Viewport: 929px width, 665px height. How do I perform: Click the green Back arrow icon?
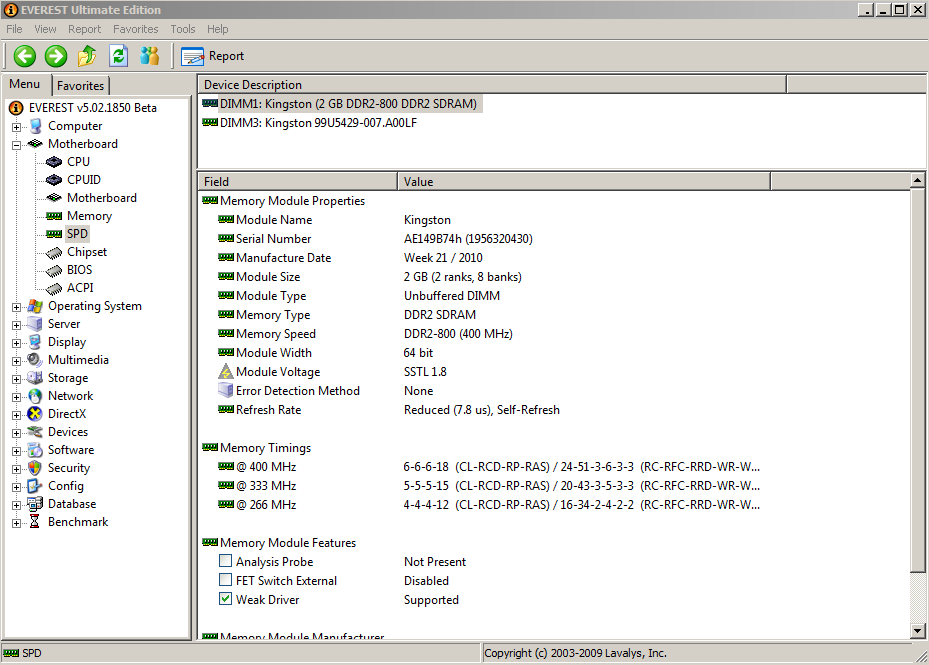(25, 56)
